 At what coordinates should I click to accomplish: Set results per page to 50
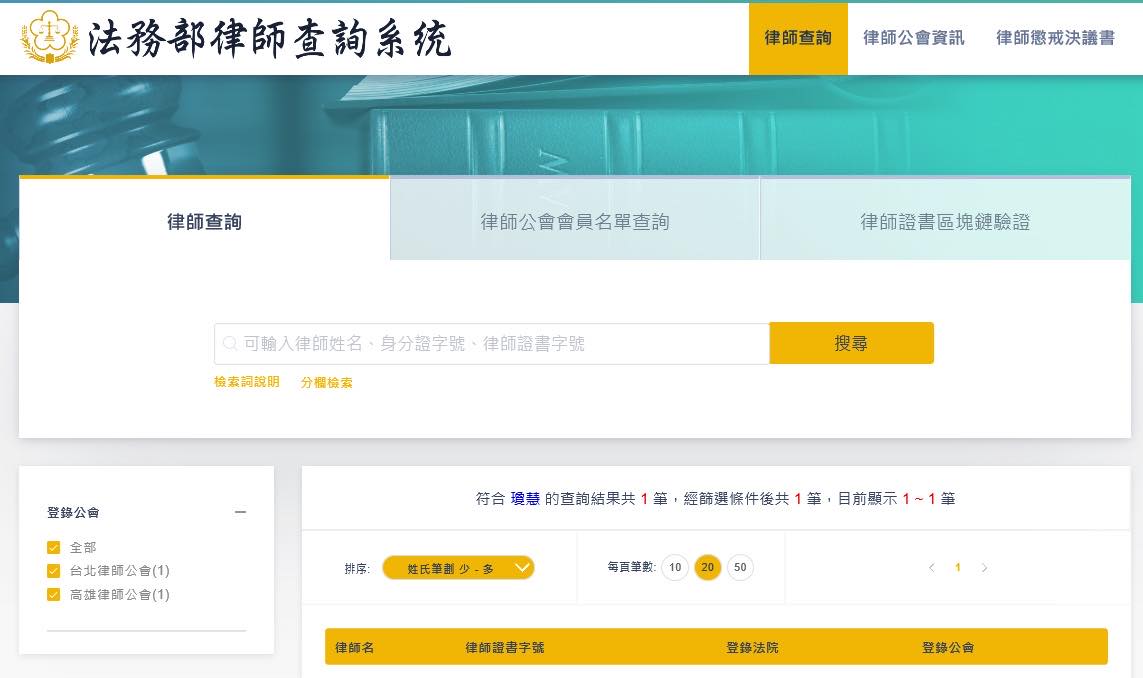(x=740, y=567)
